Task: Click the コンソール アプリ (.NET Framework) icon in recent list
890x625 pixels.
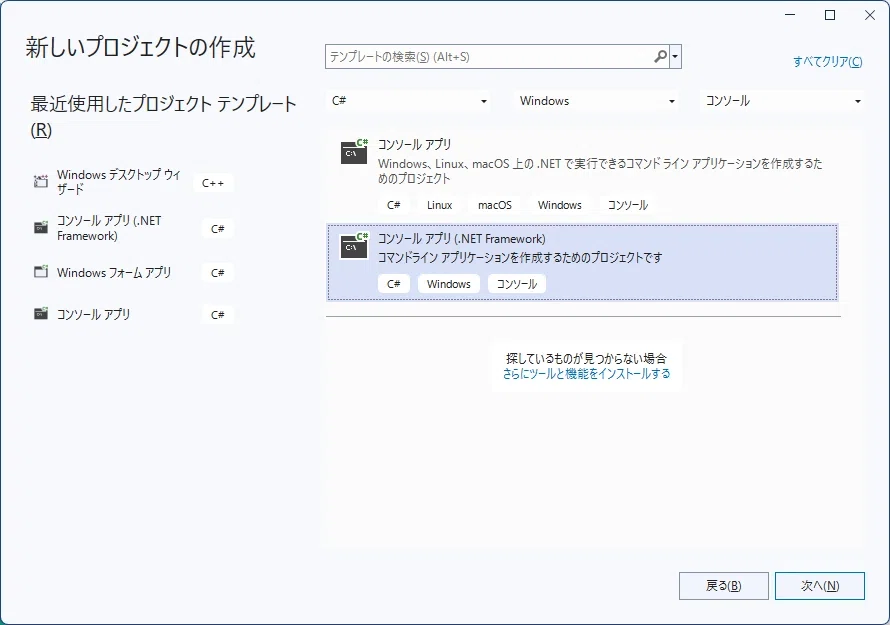Action: coord(41,228)
